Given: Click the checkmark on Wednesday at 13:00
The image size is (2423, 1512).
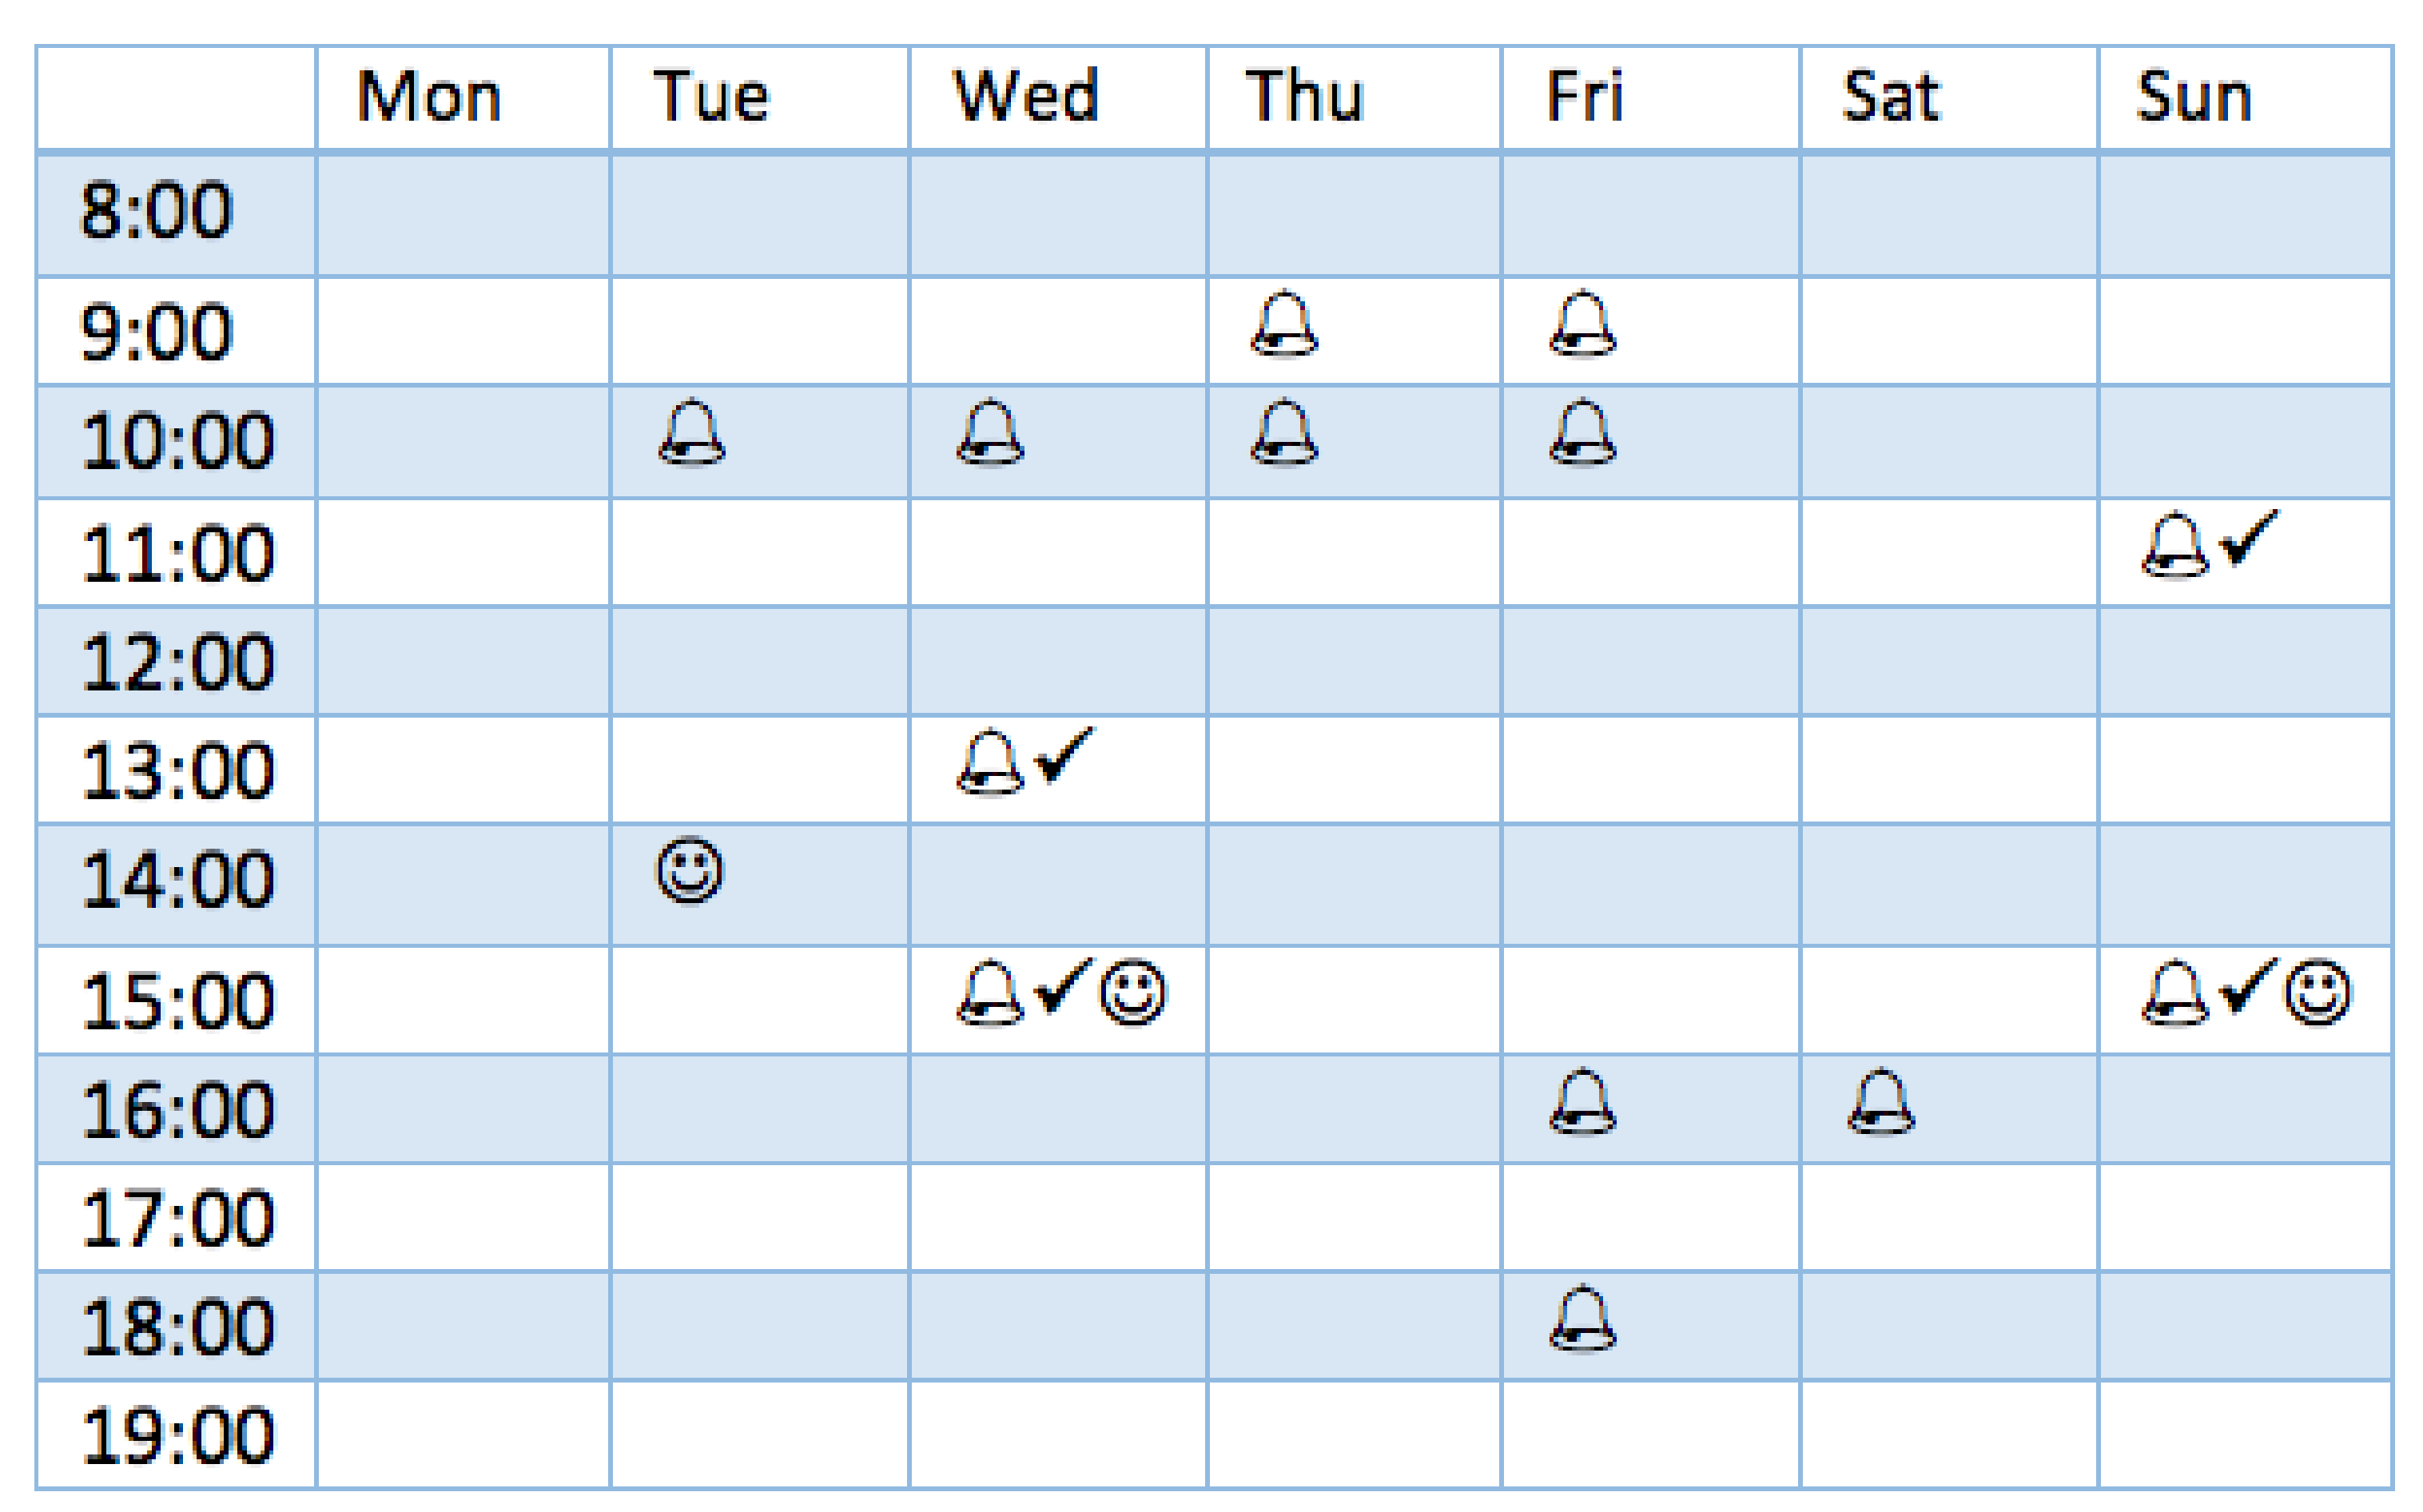Looking at the screenshot, I should click(1064, 754).
